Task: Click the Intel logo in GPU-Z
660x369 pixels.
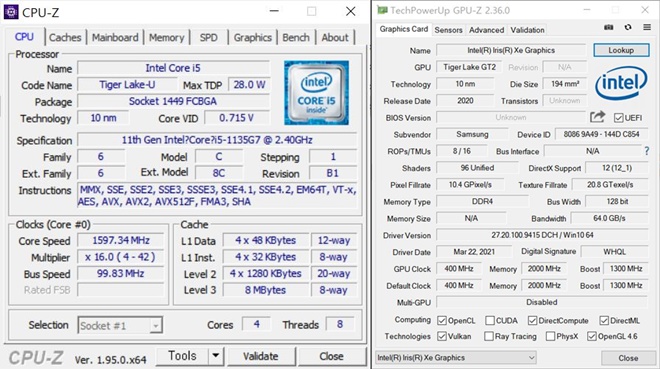Action: click(x=621, y=82)
